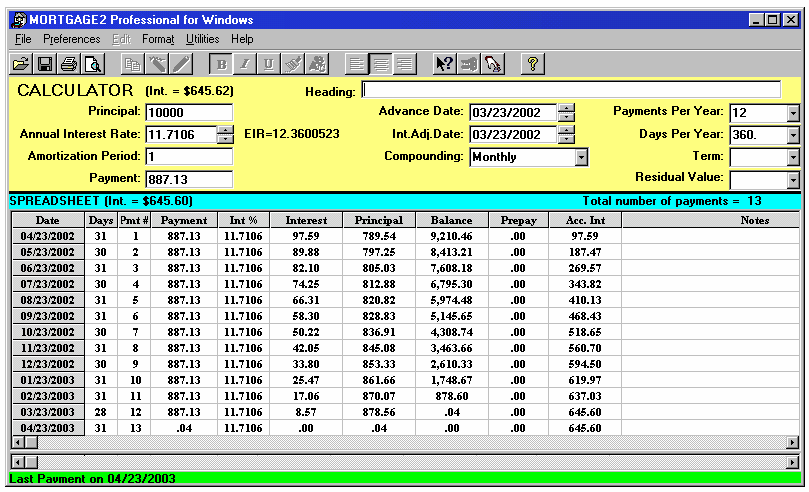Click the horizontal scrollbar right arrow
809x492 pixels.
(793, 443)
